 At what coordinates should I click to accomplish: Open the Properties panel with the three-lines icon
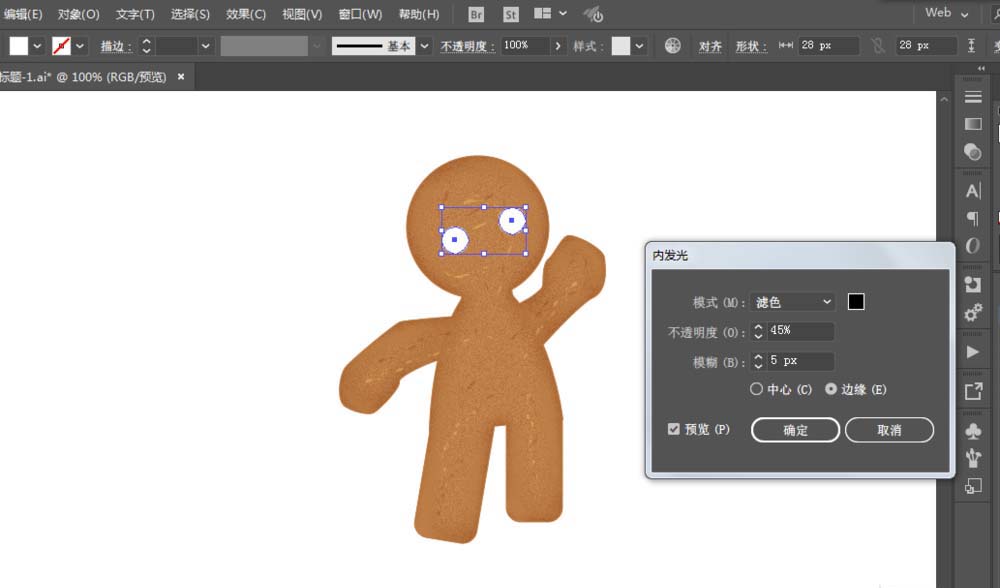pyautogui.click(x=973, y=97)
